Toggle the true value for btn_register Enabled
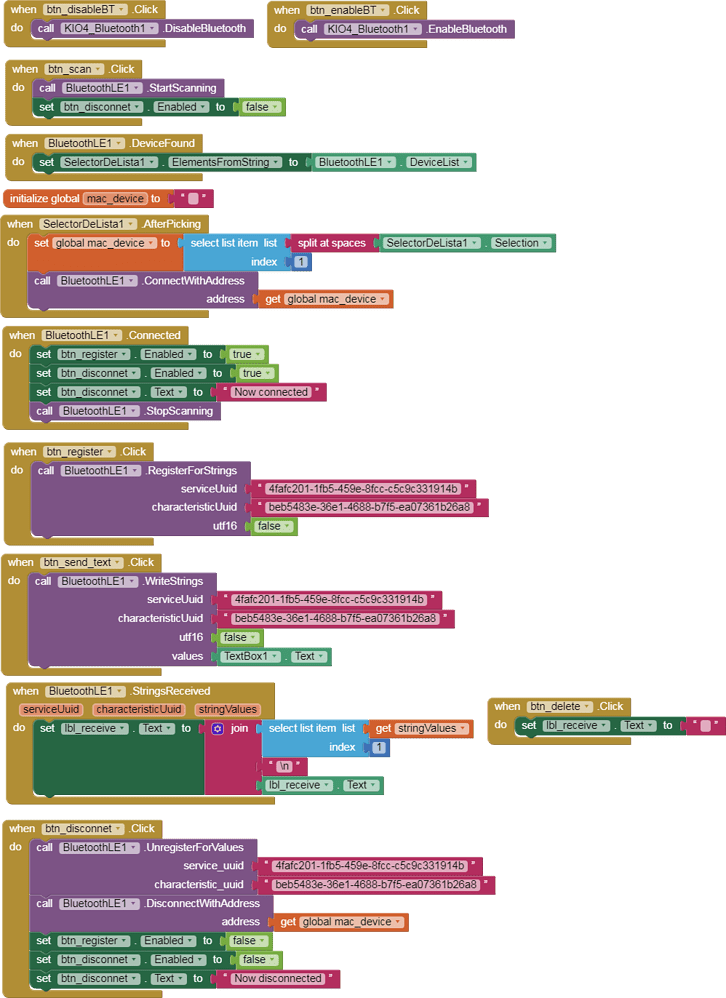This screenshot has height=998, width=726. pos(247,354)
